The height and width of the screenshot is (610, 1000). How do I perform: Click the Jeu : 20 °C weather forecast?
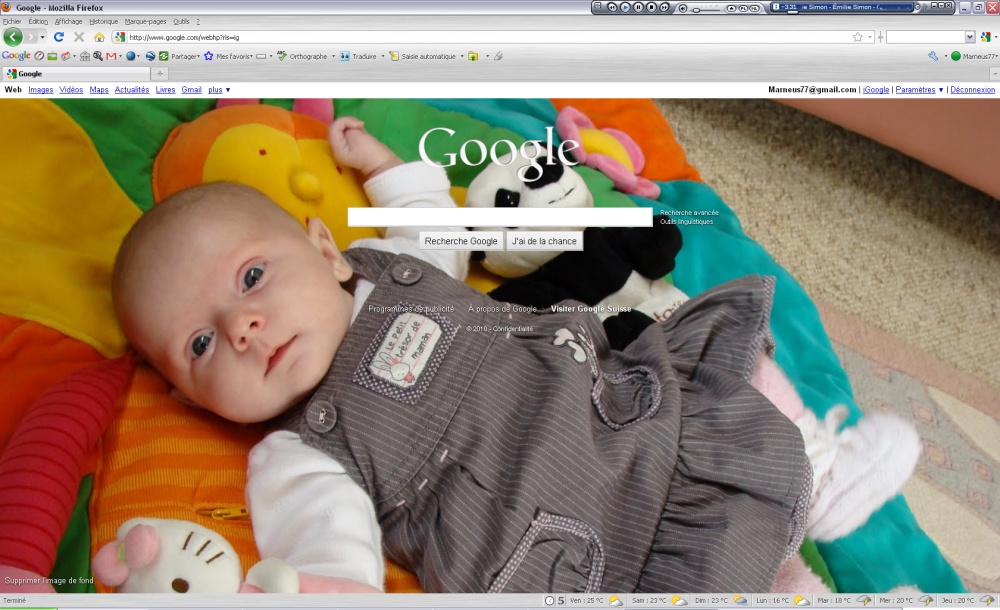[967, 600]
